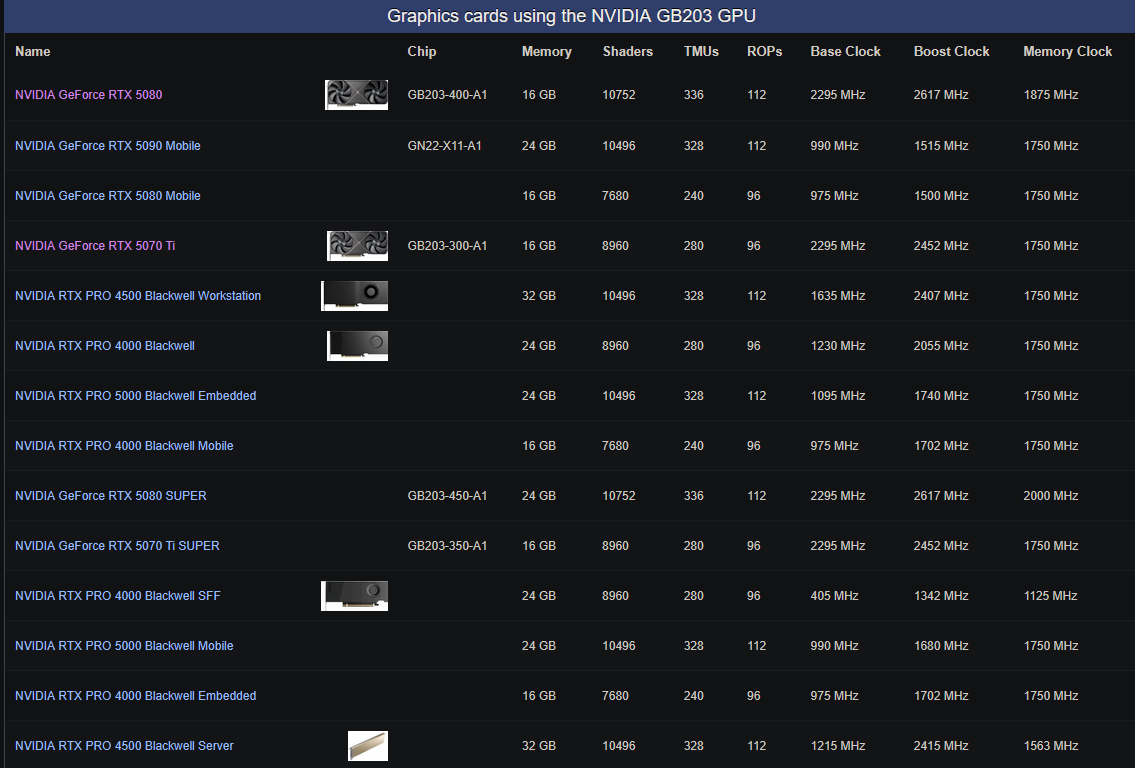Open NVIDIA GeForce RTX 5090 Mobile link
The height and width of the screenshot is (768, 1135).
pyautogui.click(x=108, y=145)
